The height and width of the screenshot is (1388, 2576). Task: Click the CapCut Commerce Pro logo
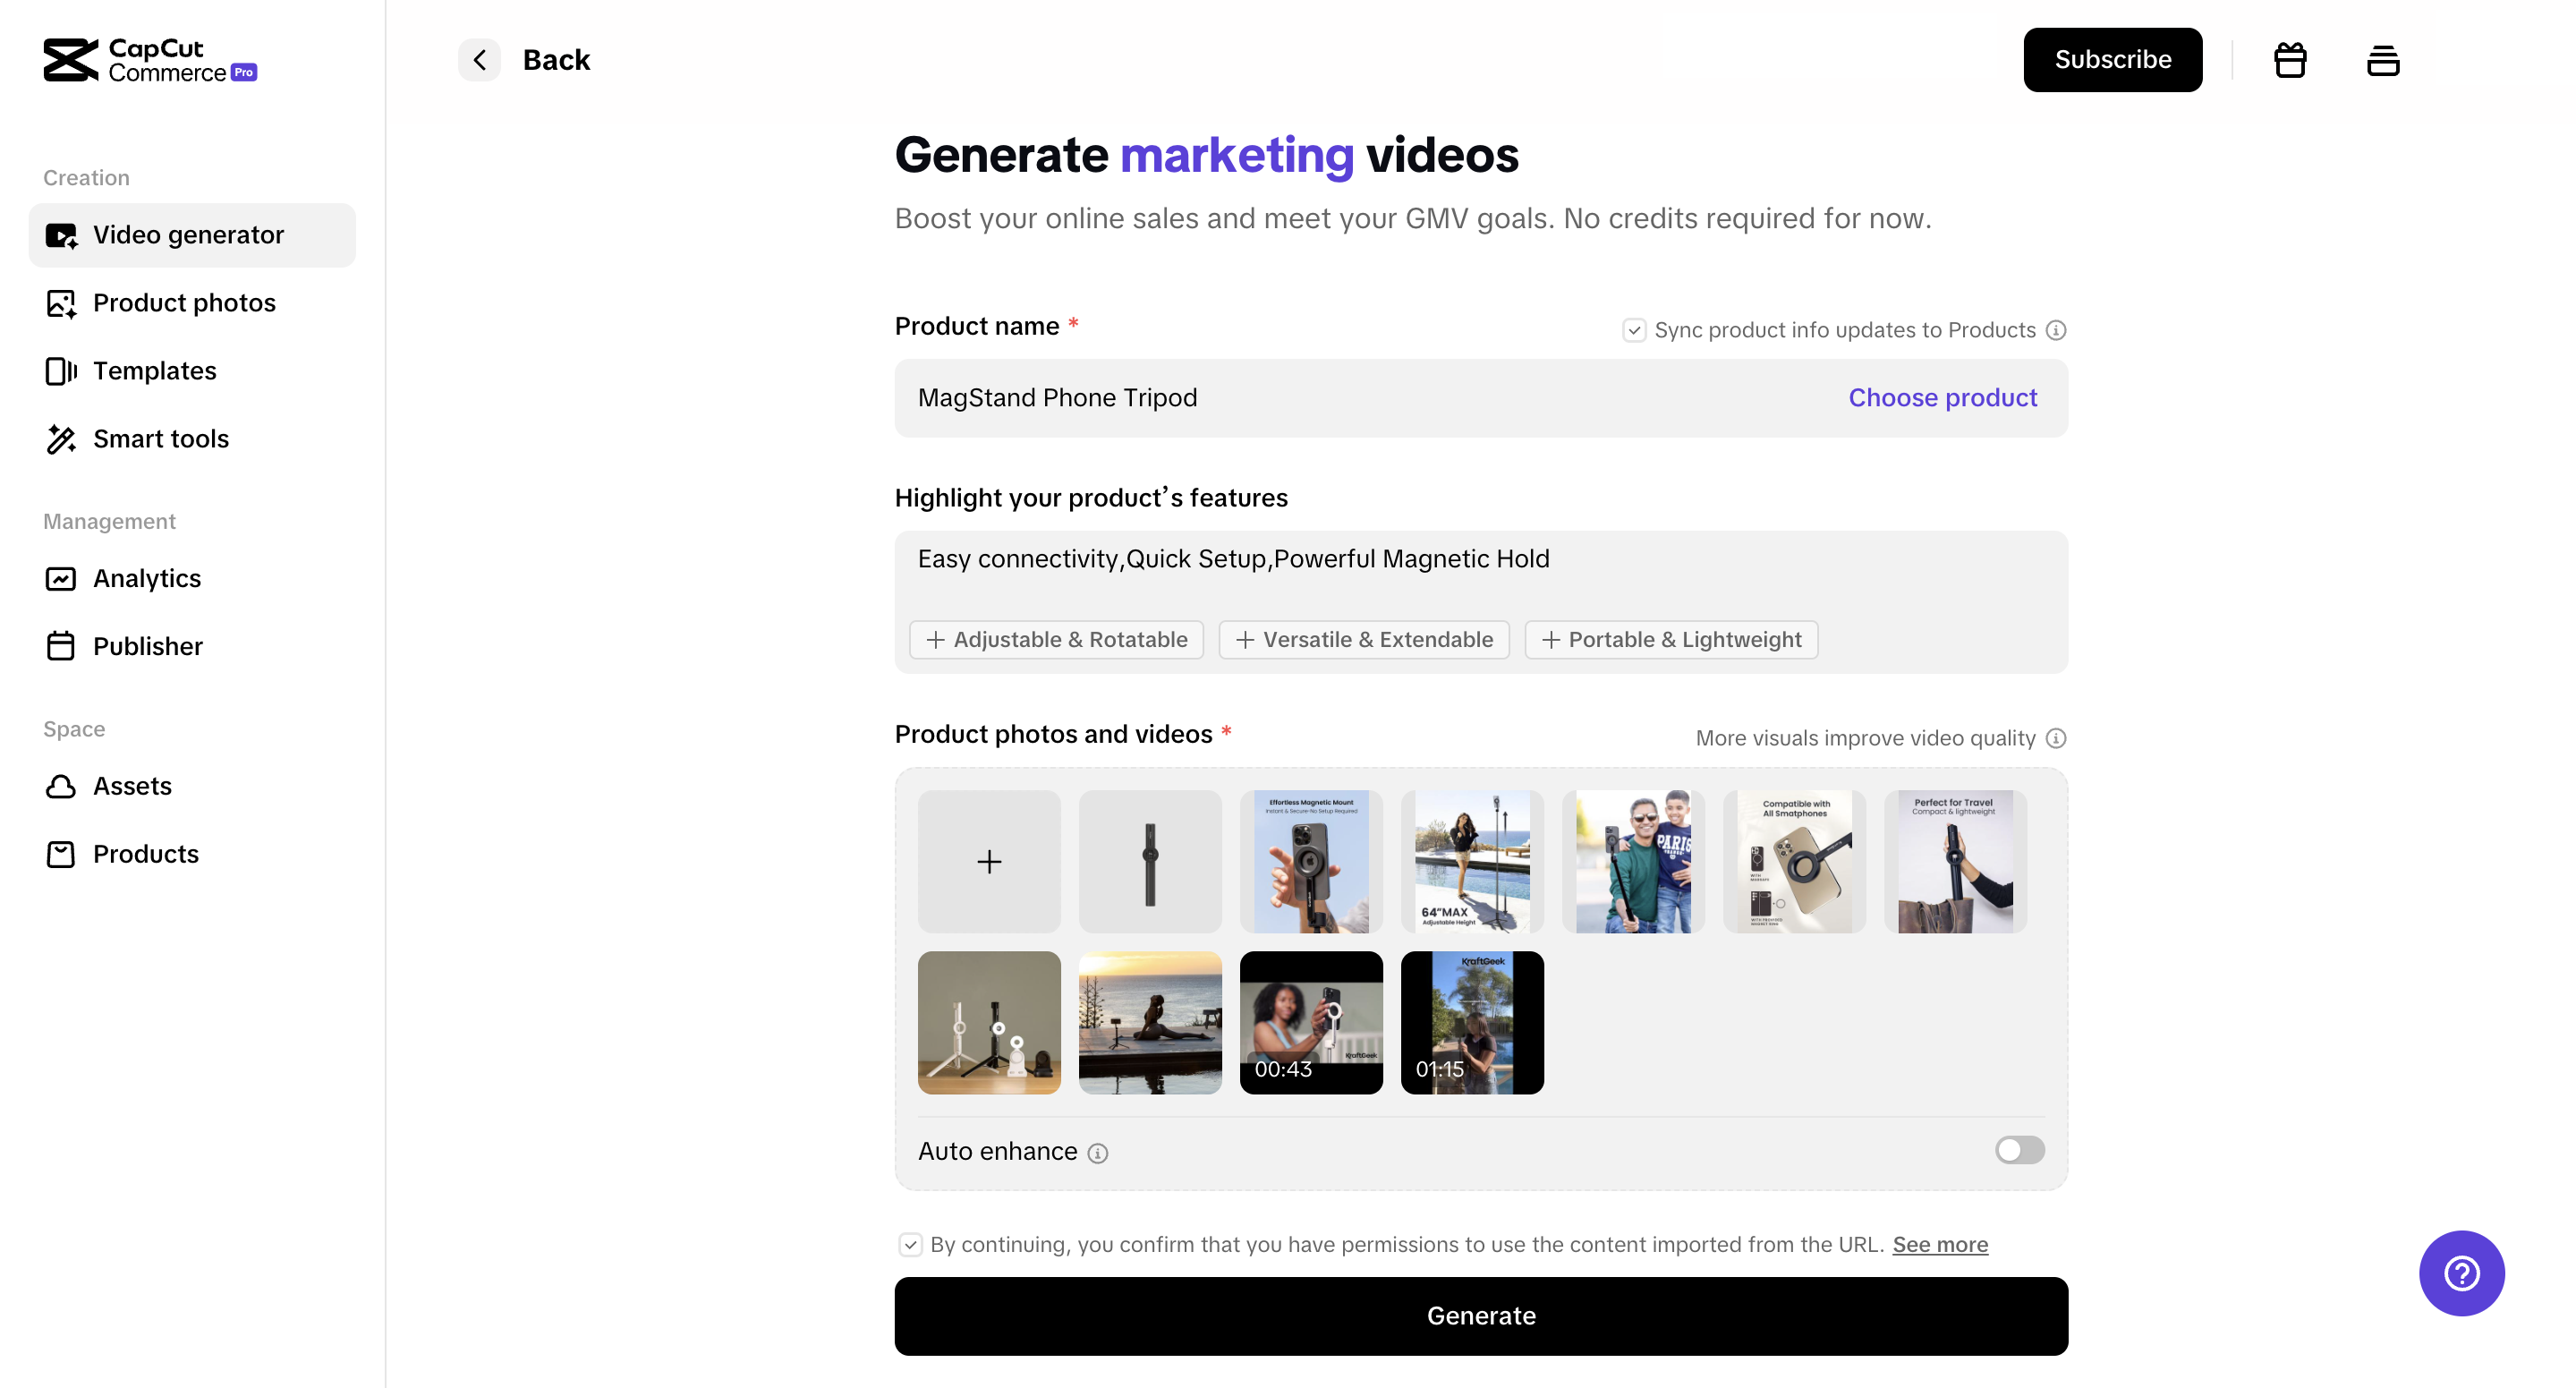150,60
